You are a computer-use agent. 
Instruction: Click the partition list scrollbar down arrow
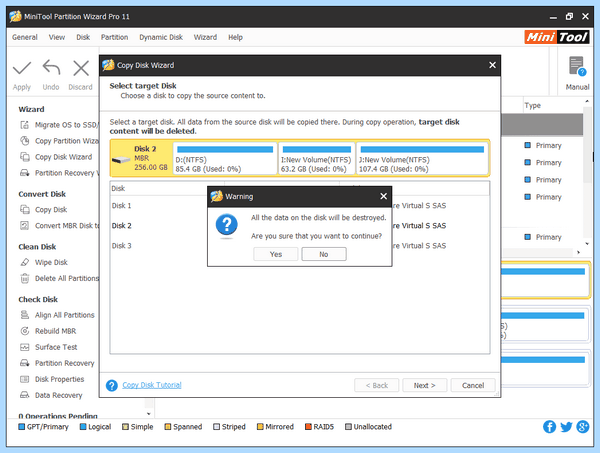tap(587, 244)
